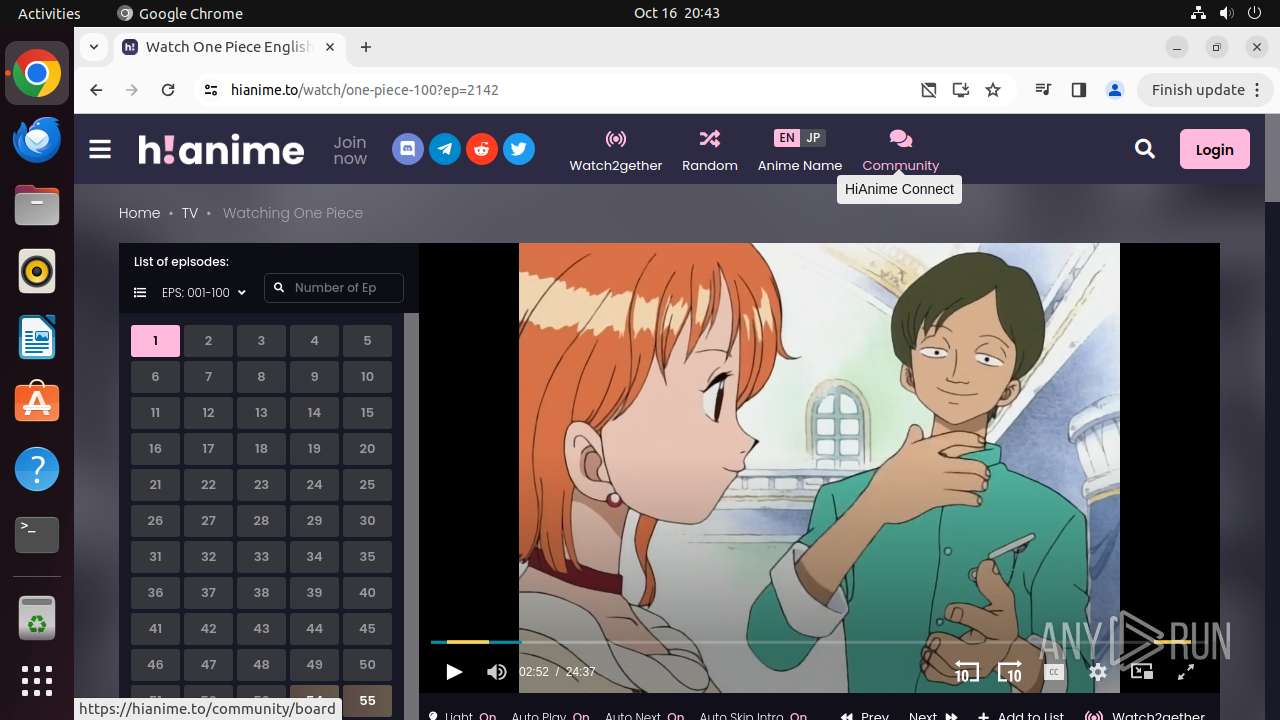Viewport: 1280px width, 720px height.
Task: Toggle Auto Skip Intro option
Action: [x=753, y=715]
